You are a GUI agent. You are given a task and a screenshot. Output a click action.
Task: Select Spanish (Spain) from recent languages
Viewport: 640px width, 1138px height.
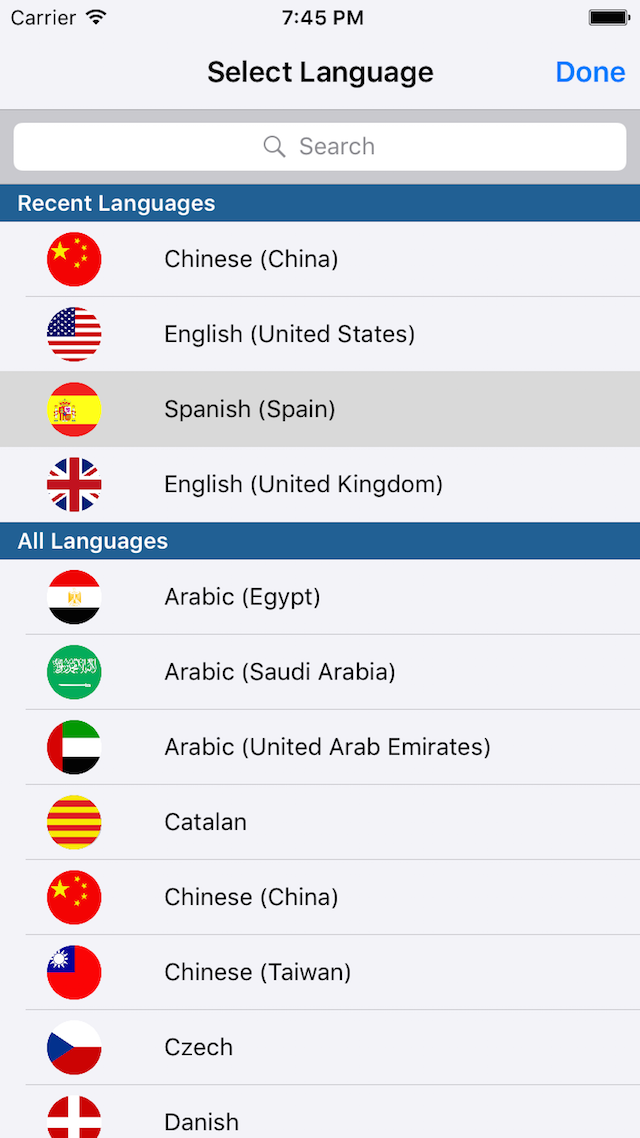[x=320, y=409]
